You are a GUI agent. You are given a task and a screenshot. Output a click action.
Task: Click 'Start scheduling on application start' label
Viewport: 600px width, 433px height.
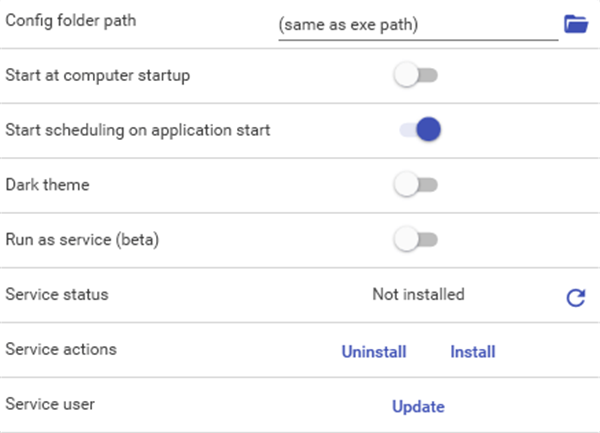pos(137,130)
